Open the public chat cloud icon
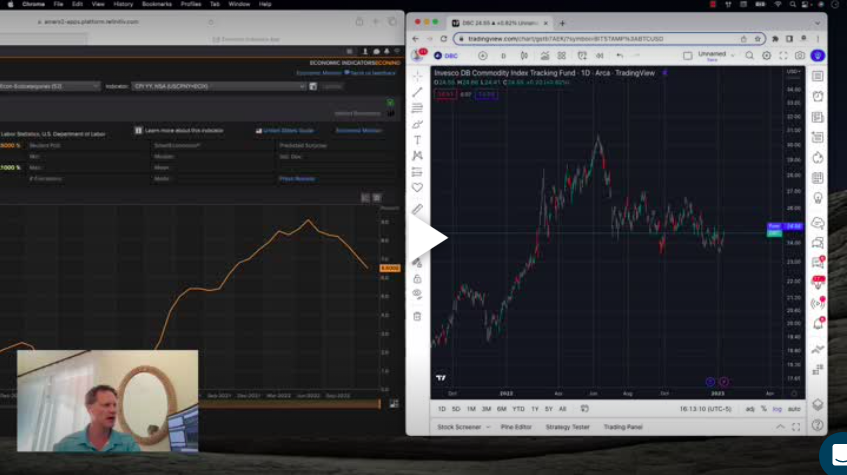Viewport: 847px width, 475px height. [817, 222]
